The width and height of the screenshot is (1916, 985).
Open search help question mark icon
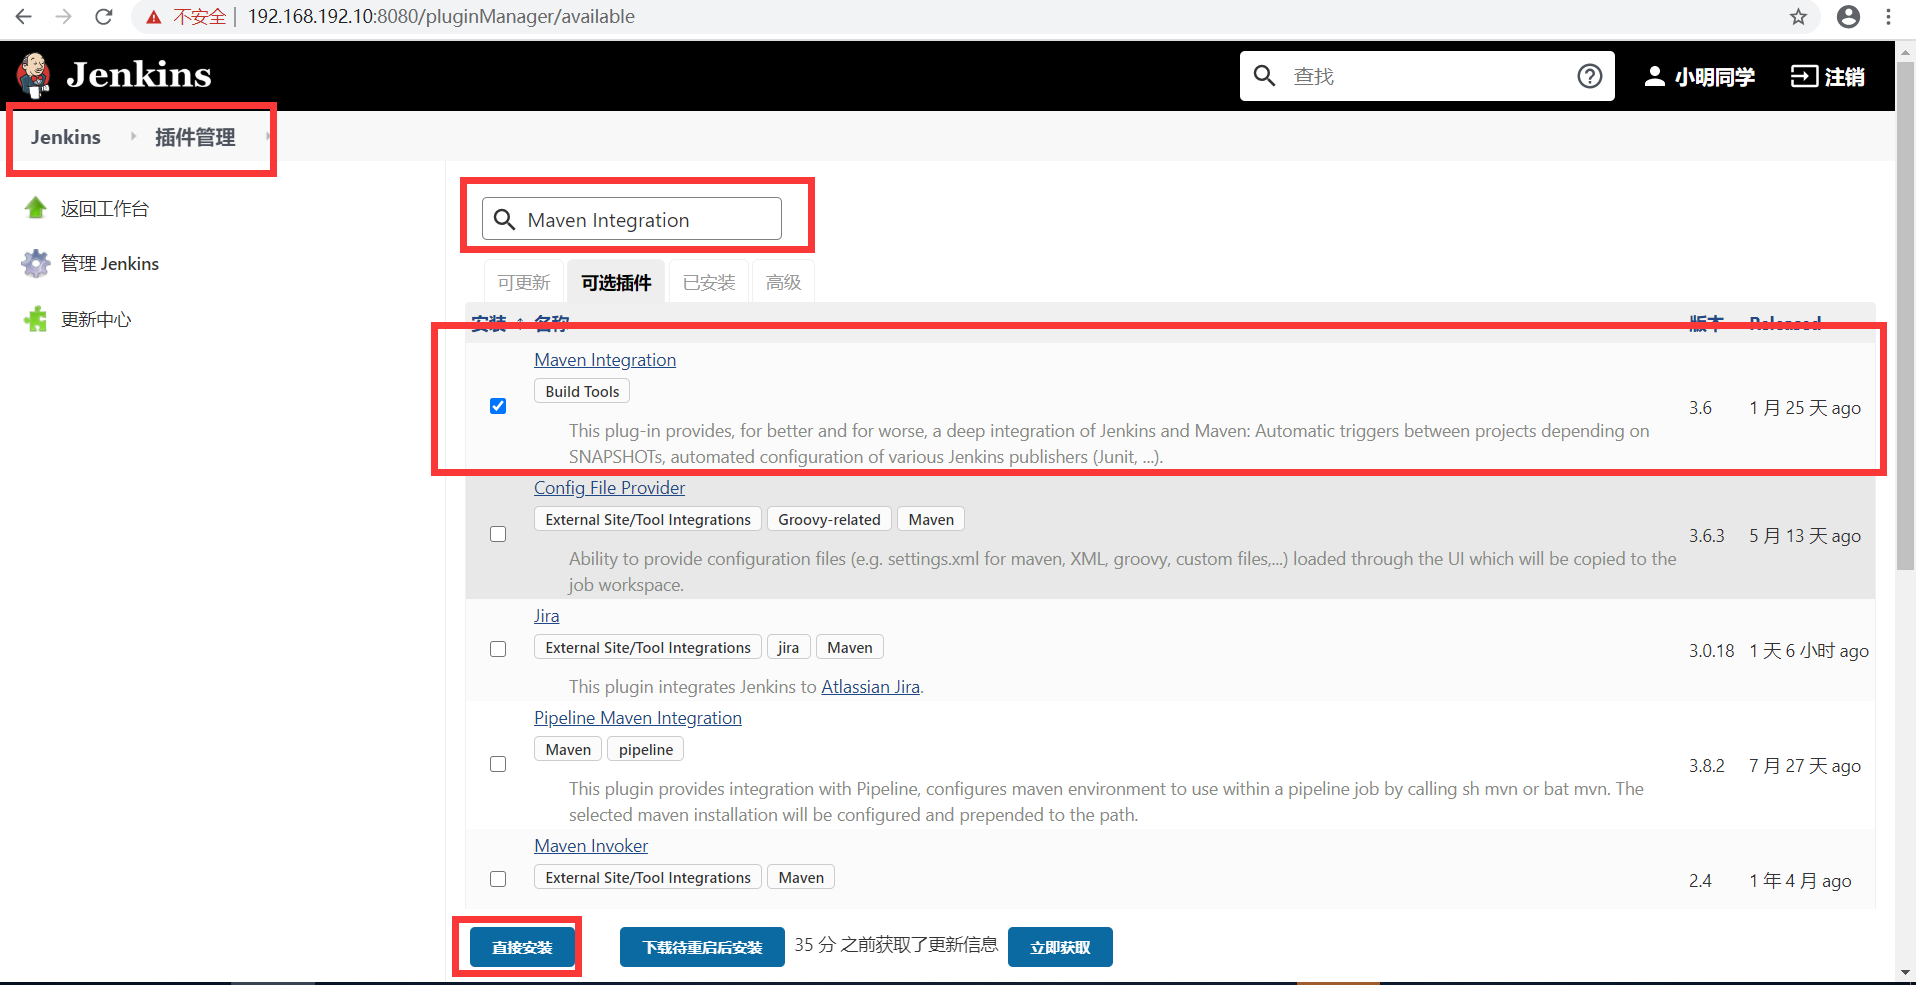point(1590,76)
